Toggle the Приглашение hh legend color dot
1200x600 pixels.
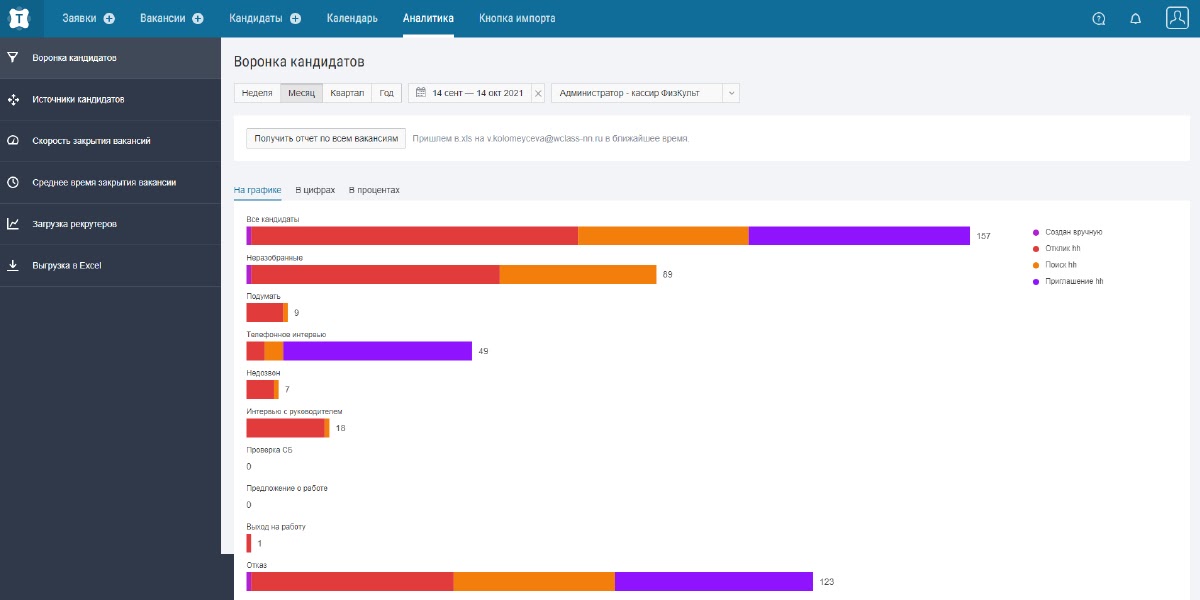(x=1036, y=282)
